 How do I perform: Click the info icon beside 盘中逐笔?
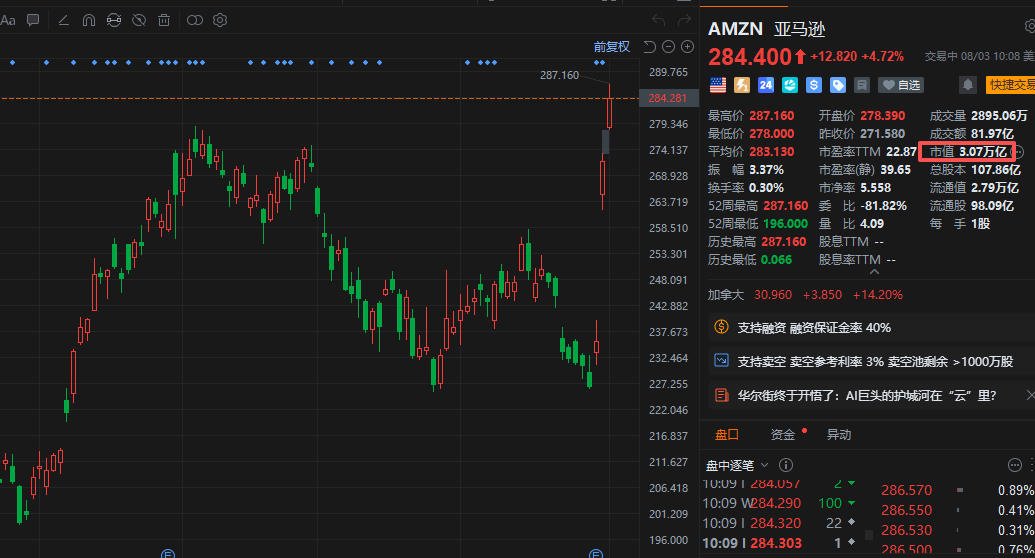coord(785,466)
